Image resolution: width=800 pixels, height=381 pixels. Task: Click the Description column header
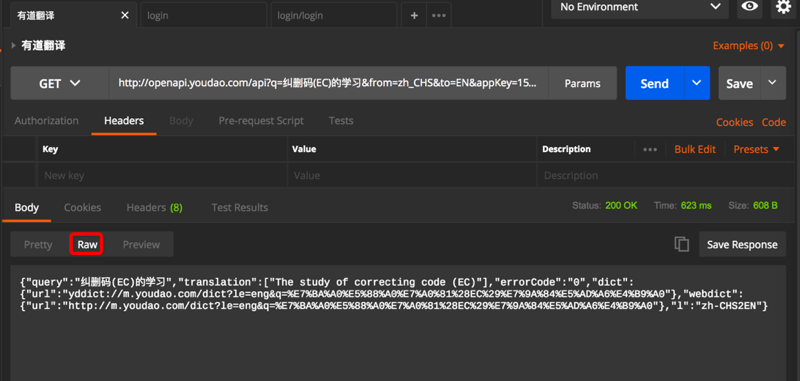[566, 149]
